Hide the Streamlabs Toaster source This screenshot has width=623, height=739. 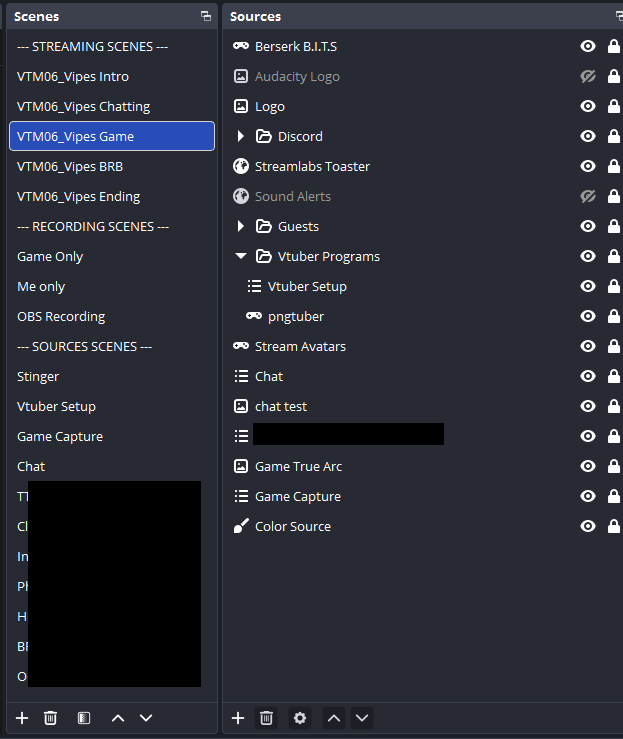[x=588, y=167]
